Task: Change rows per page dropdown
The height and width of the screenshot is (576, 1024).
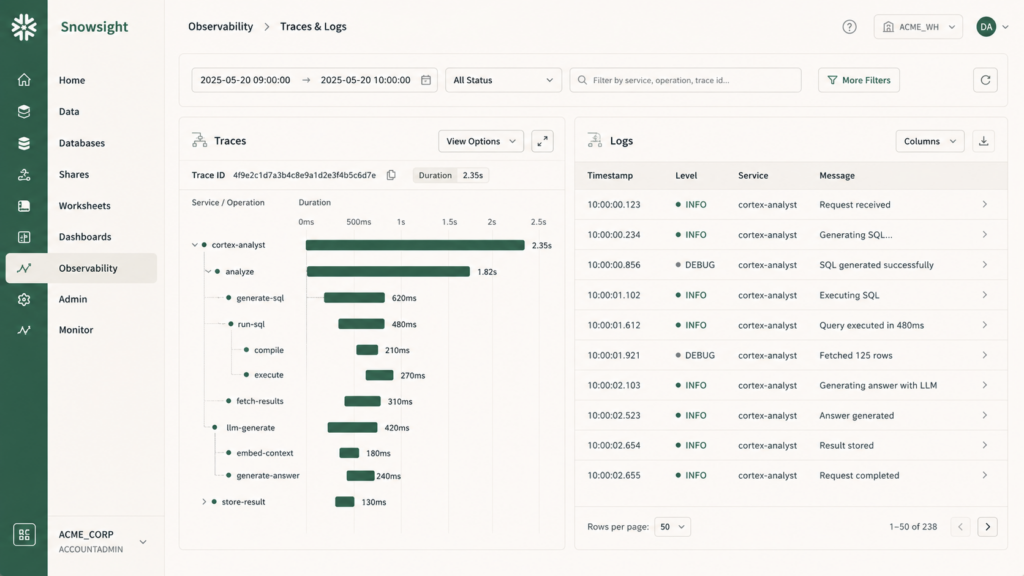Action: click(672, 527)
